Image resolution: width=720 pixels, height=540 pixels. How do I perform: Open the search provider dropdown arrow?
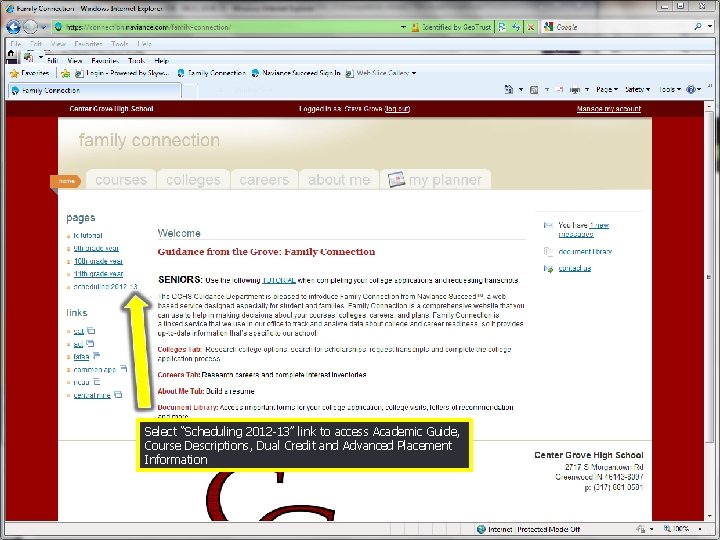pyautogui.click(x=710, y=27)
